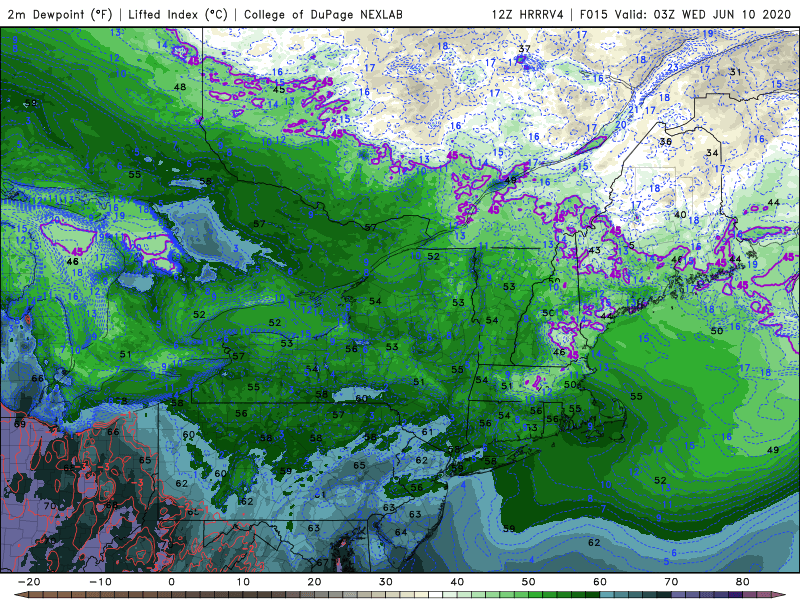
Task: Click the 50 label on the color scale
Action: click(x=529, y=582)
